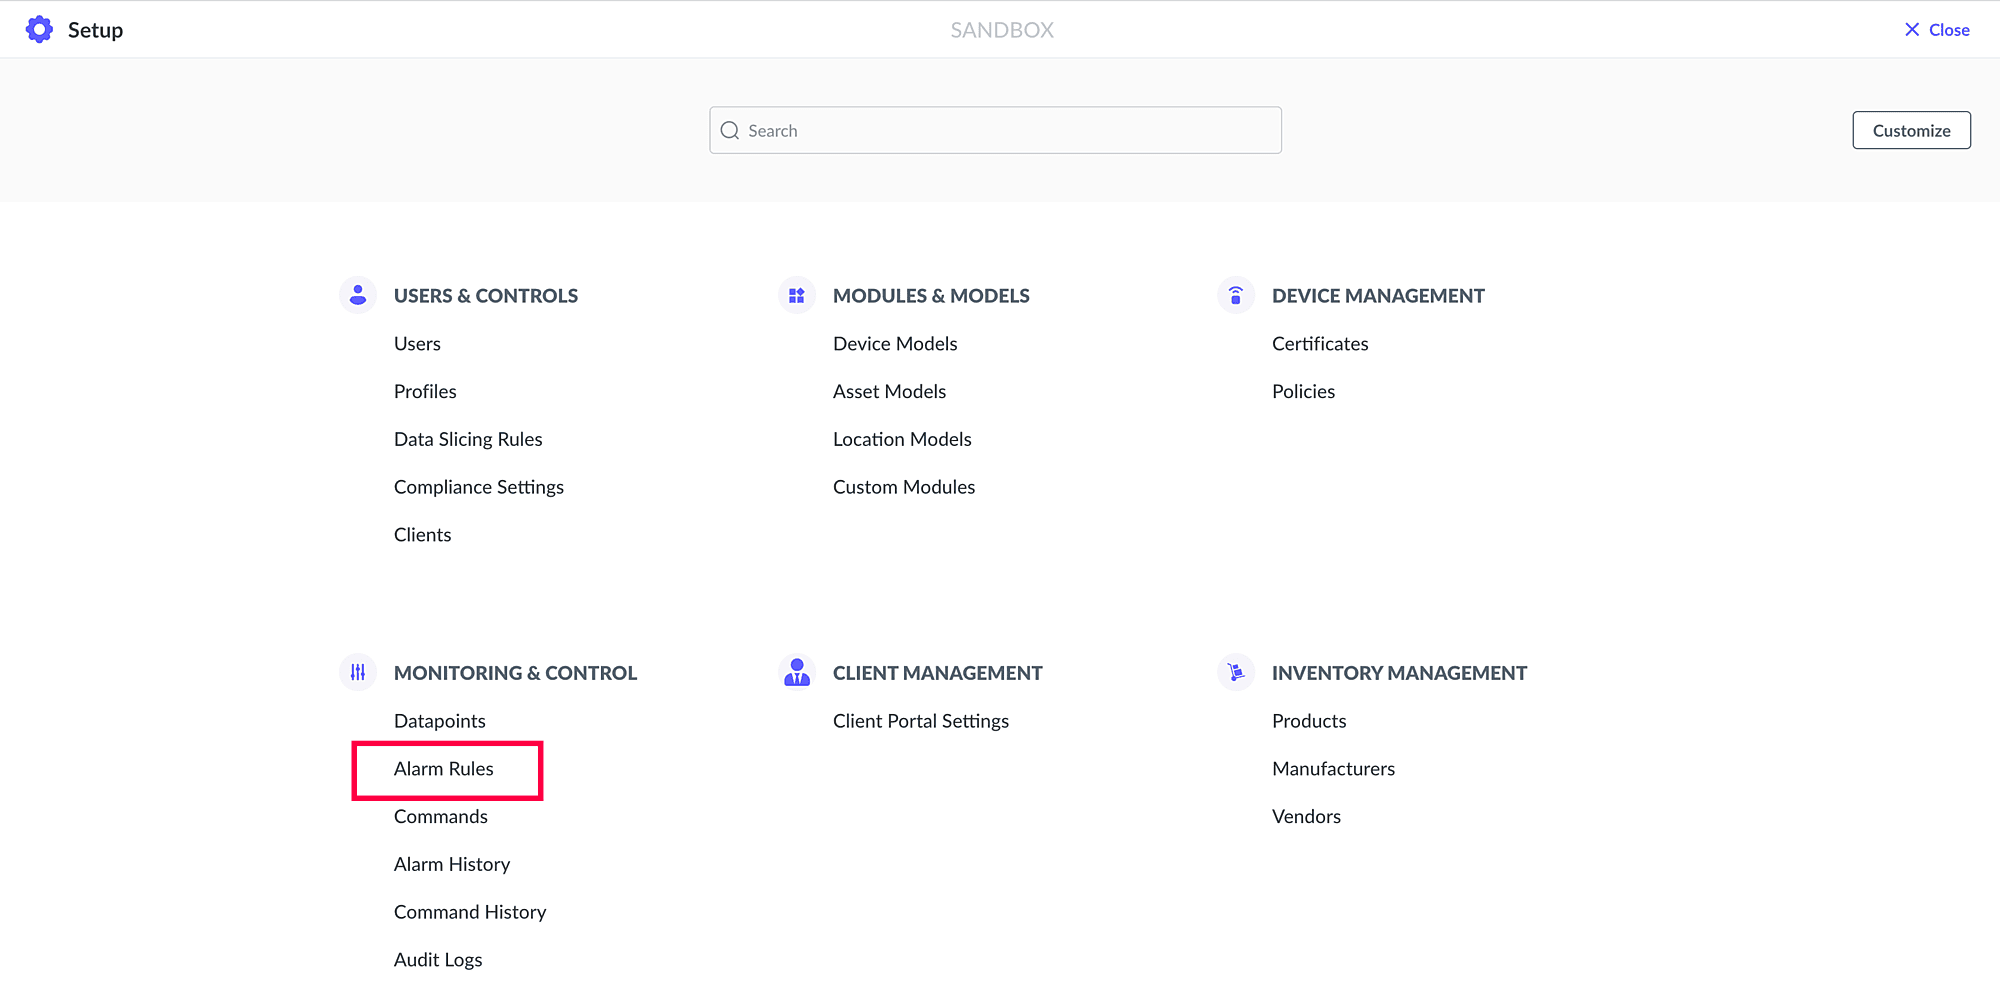Open Data Slicing Rules

point(468,440)
